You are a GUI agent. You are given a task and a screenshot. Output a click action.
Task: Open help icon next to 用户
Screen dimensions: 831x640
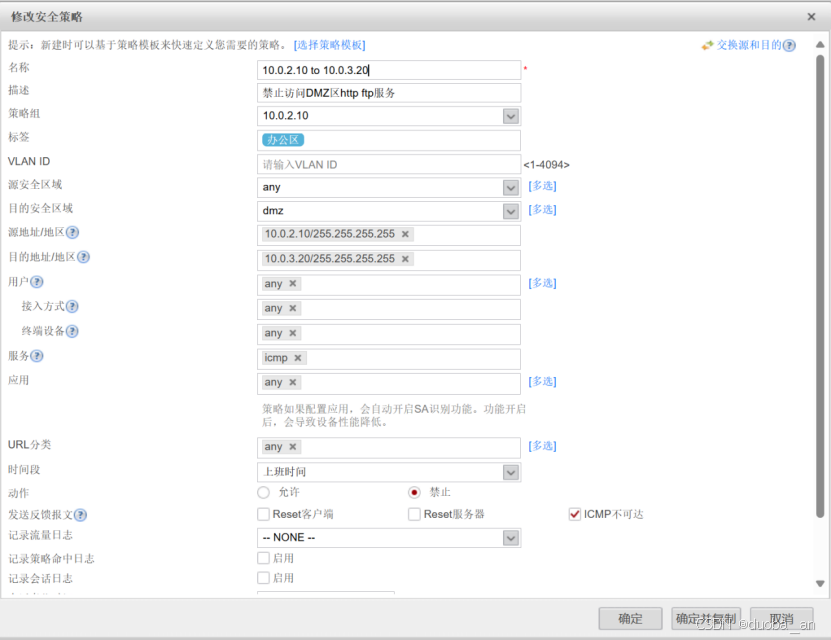[x=37, y=282]
